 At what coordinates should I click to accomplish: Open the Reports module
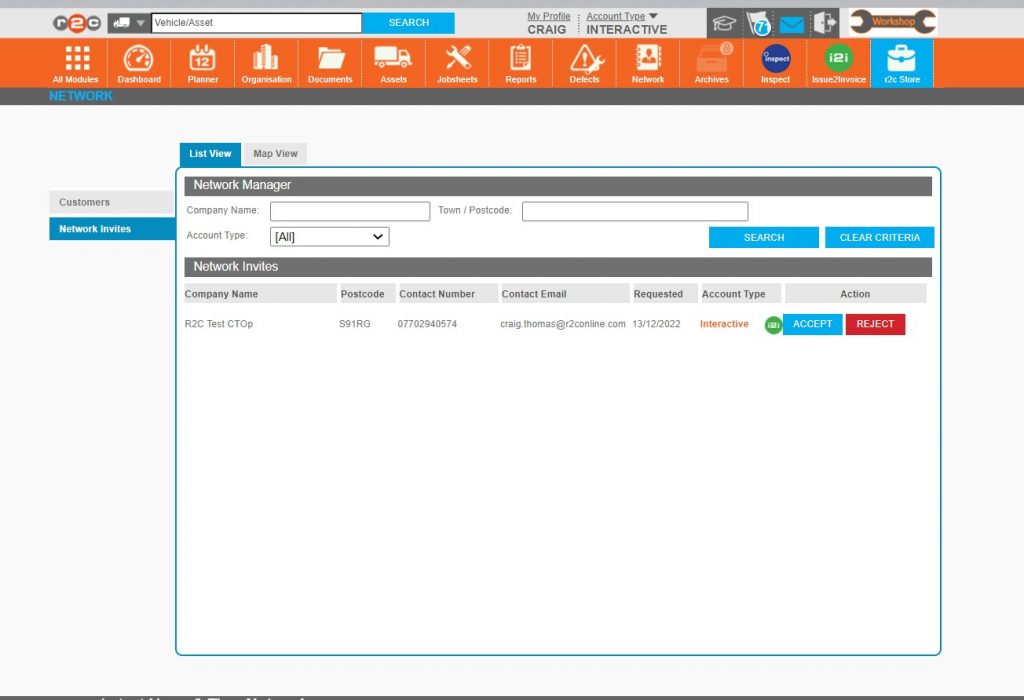tap(520, 62)
